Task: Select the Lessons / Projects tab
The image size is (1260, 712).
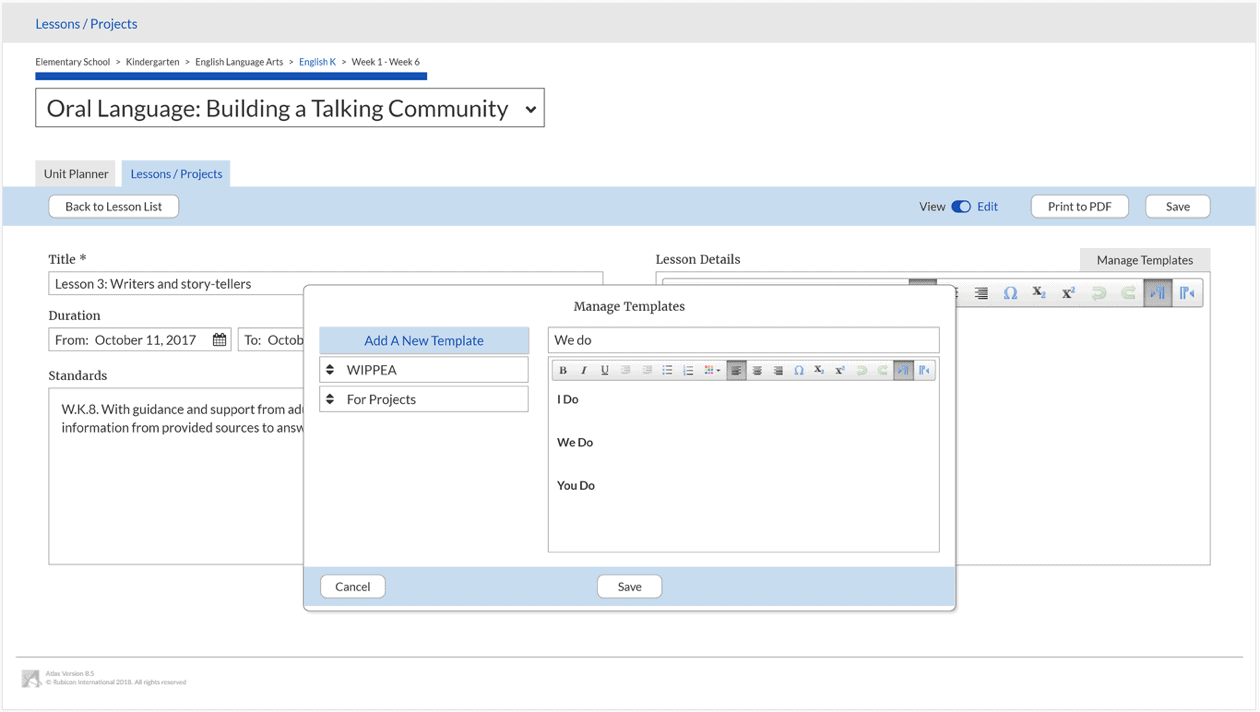Action: point(176,174)
